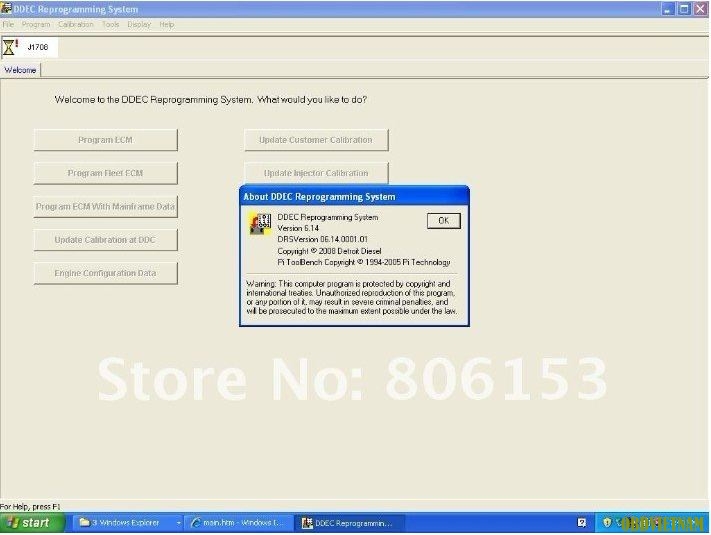This screenshot has height=535, width=711.
Task: Open the File menu
Action: click(x=8, y=24)
